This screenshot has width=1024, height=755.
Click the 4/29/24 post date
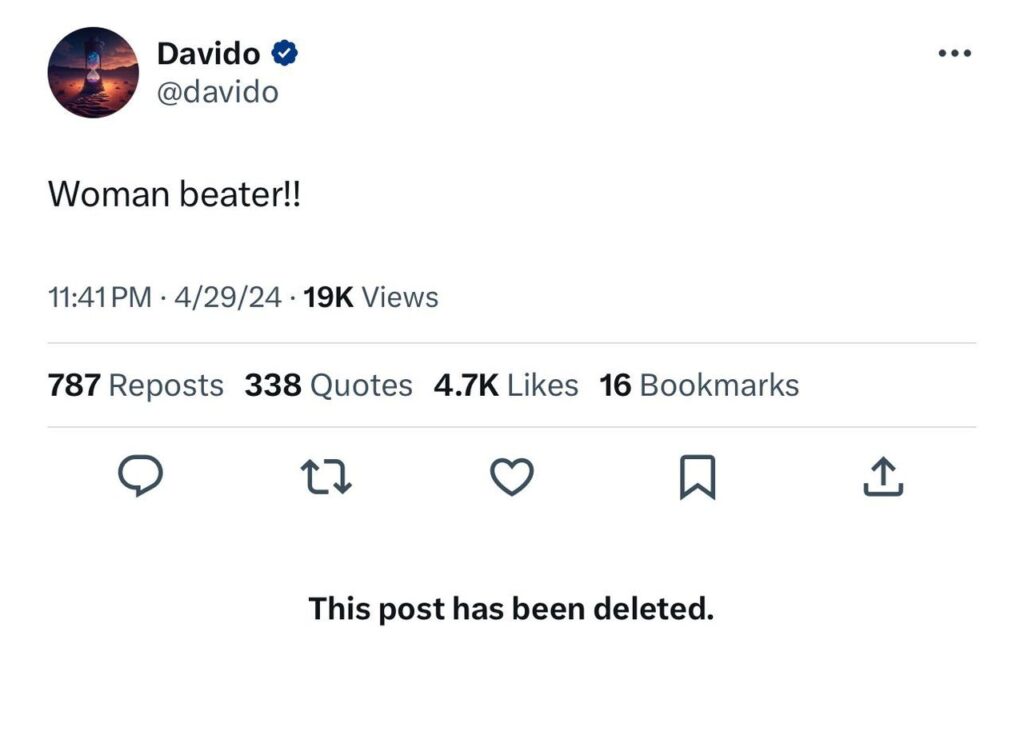point(227,298)
